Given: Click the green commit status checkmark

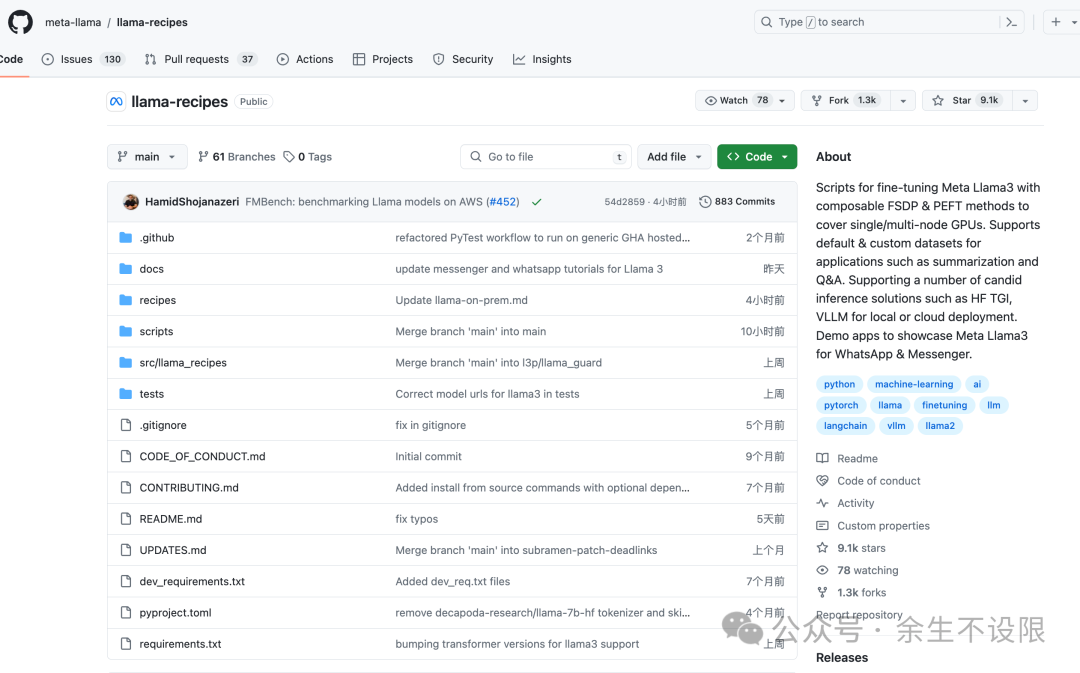Looking at the screenshot, I should tap(537, 202).
